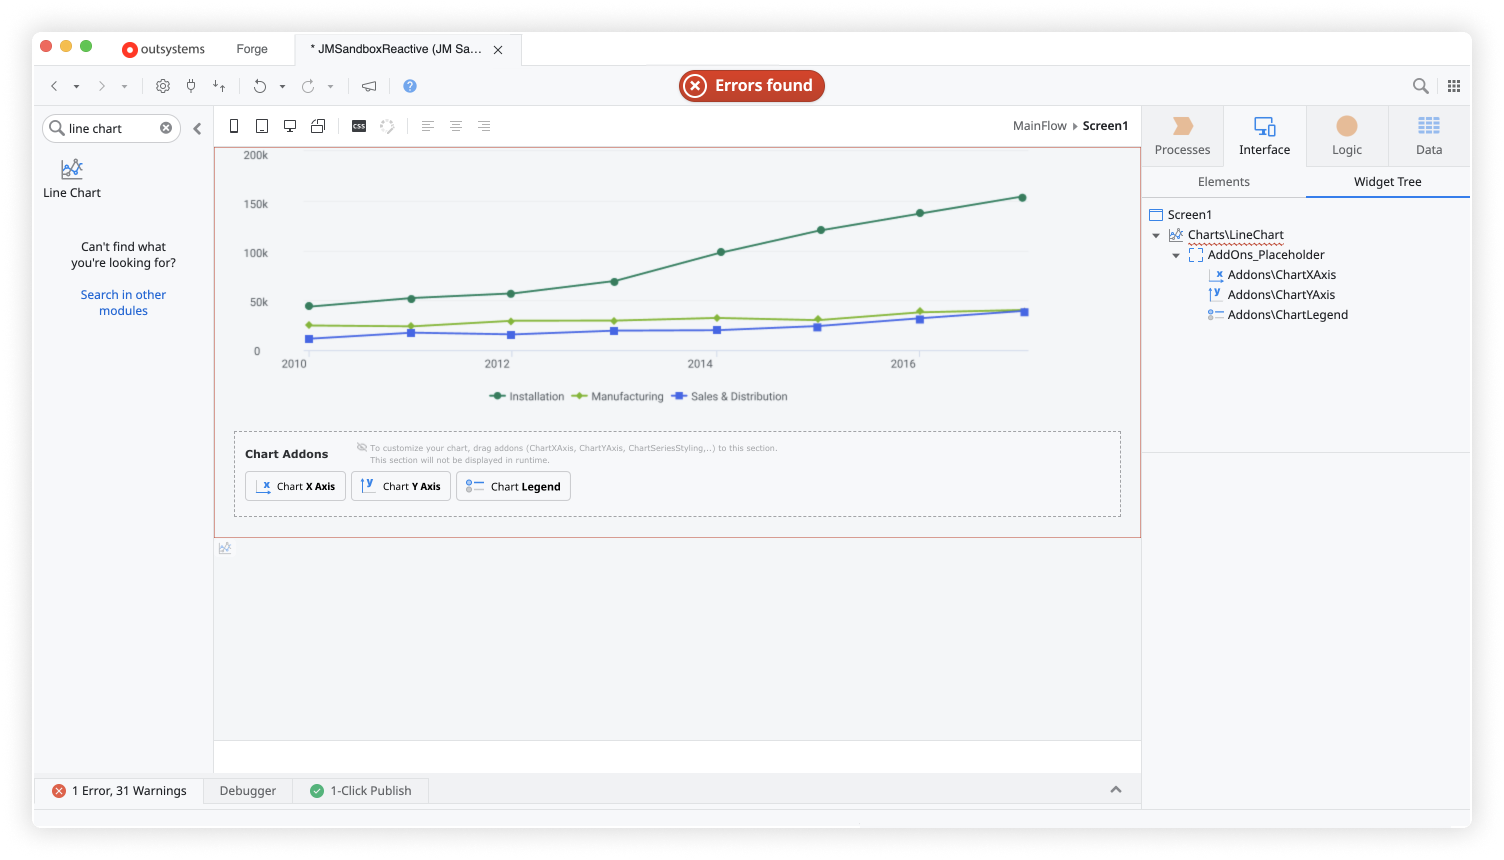The width and height of the screenshot is (1504, 860).
Task: Select the Line Chart widget in toolbox
Action: coord(72,178)
